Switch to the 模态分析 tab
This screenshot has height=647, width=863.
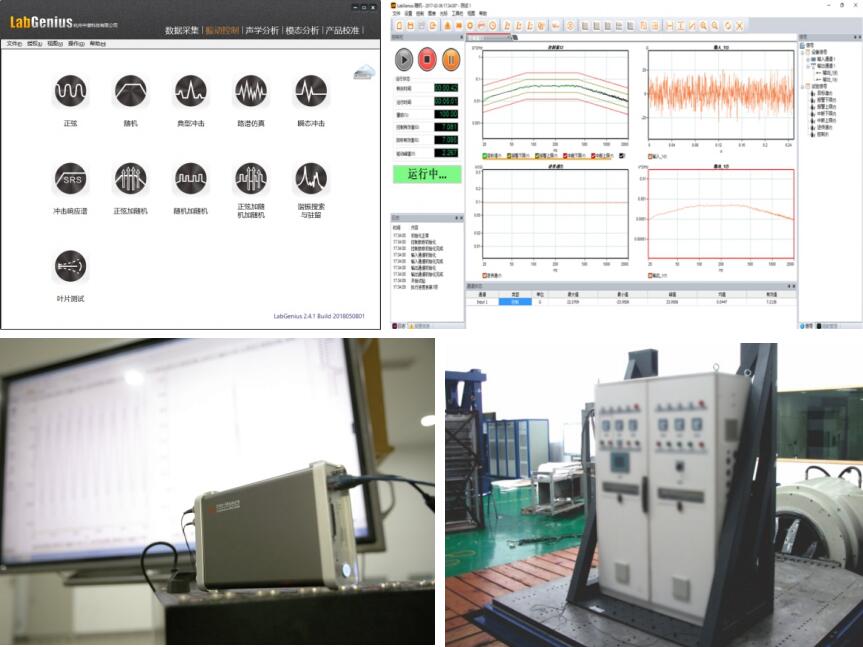click(x=302, y=30)
